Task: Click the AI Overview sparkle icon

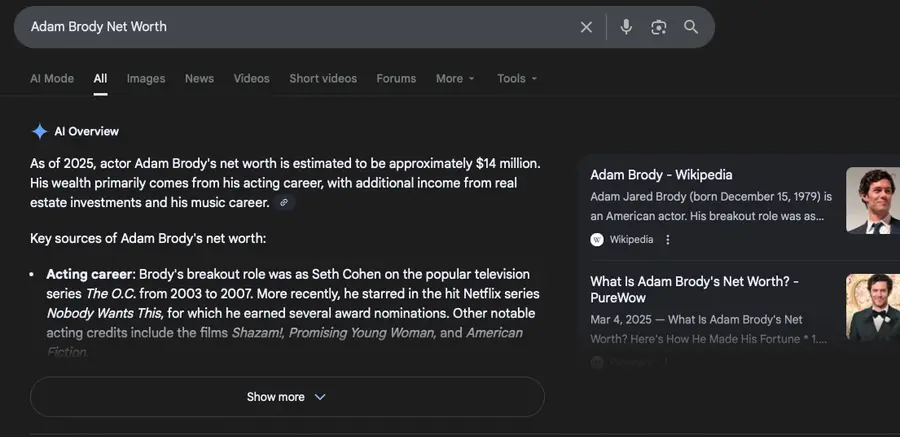Action: (x=39, y=131)
